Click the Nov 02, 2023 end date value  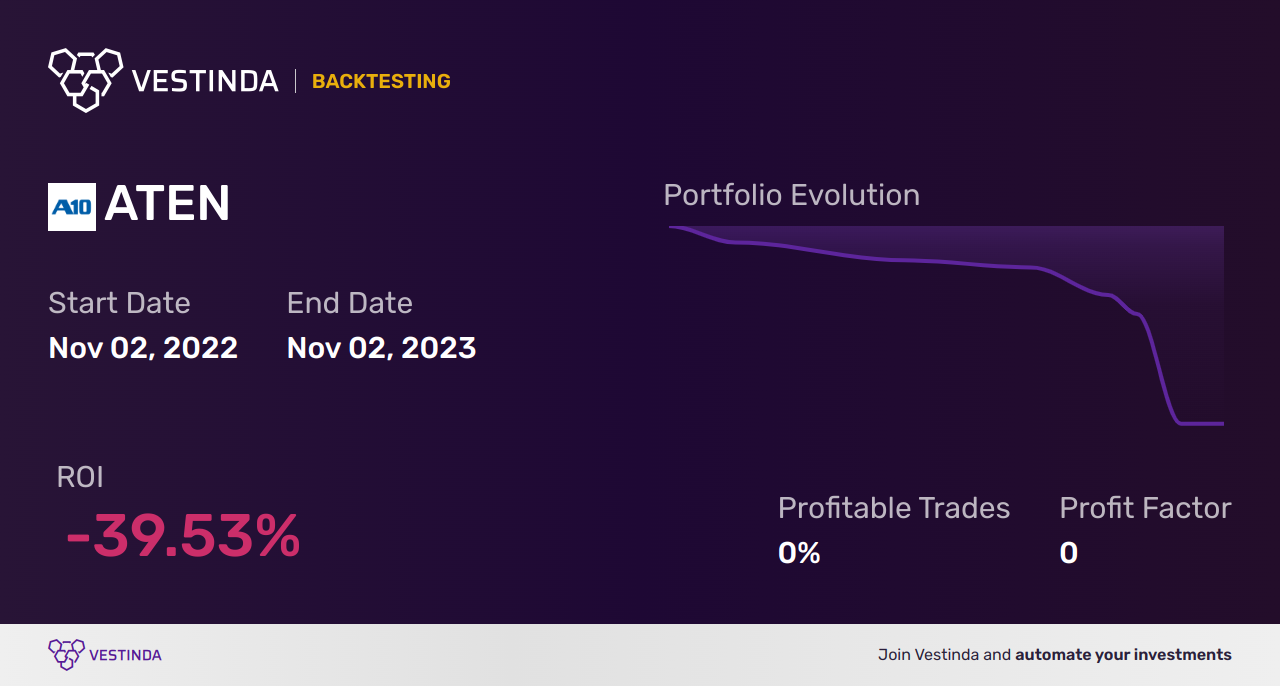coord(381,348)
